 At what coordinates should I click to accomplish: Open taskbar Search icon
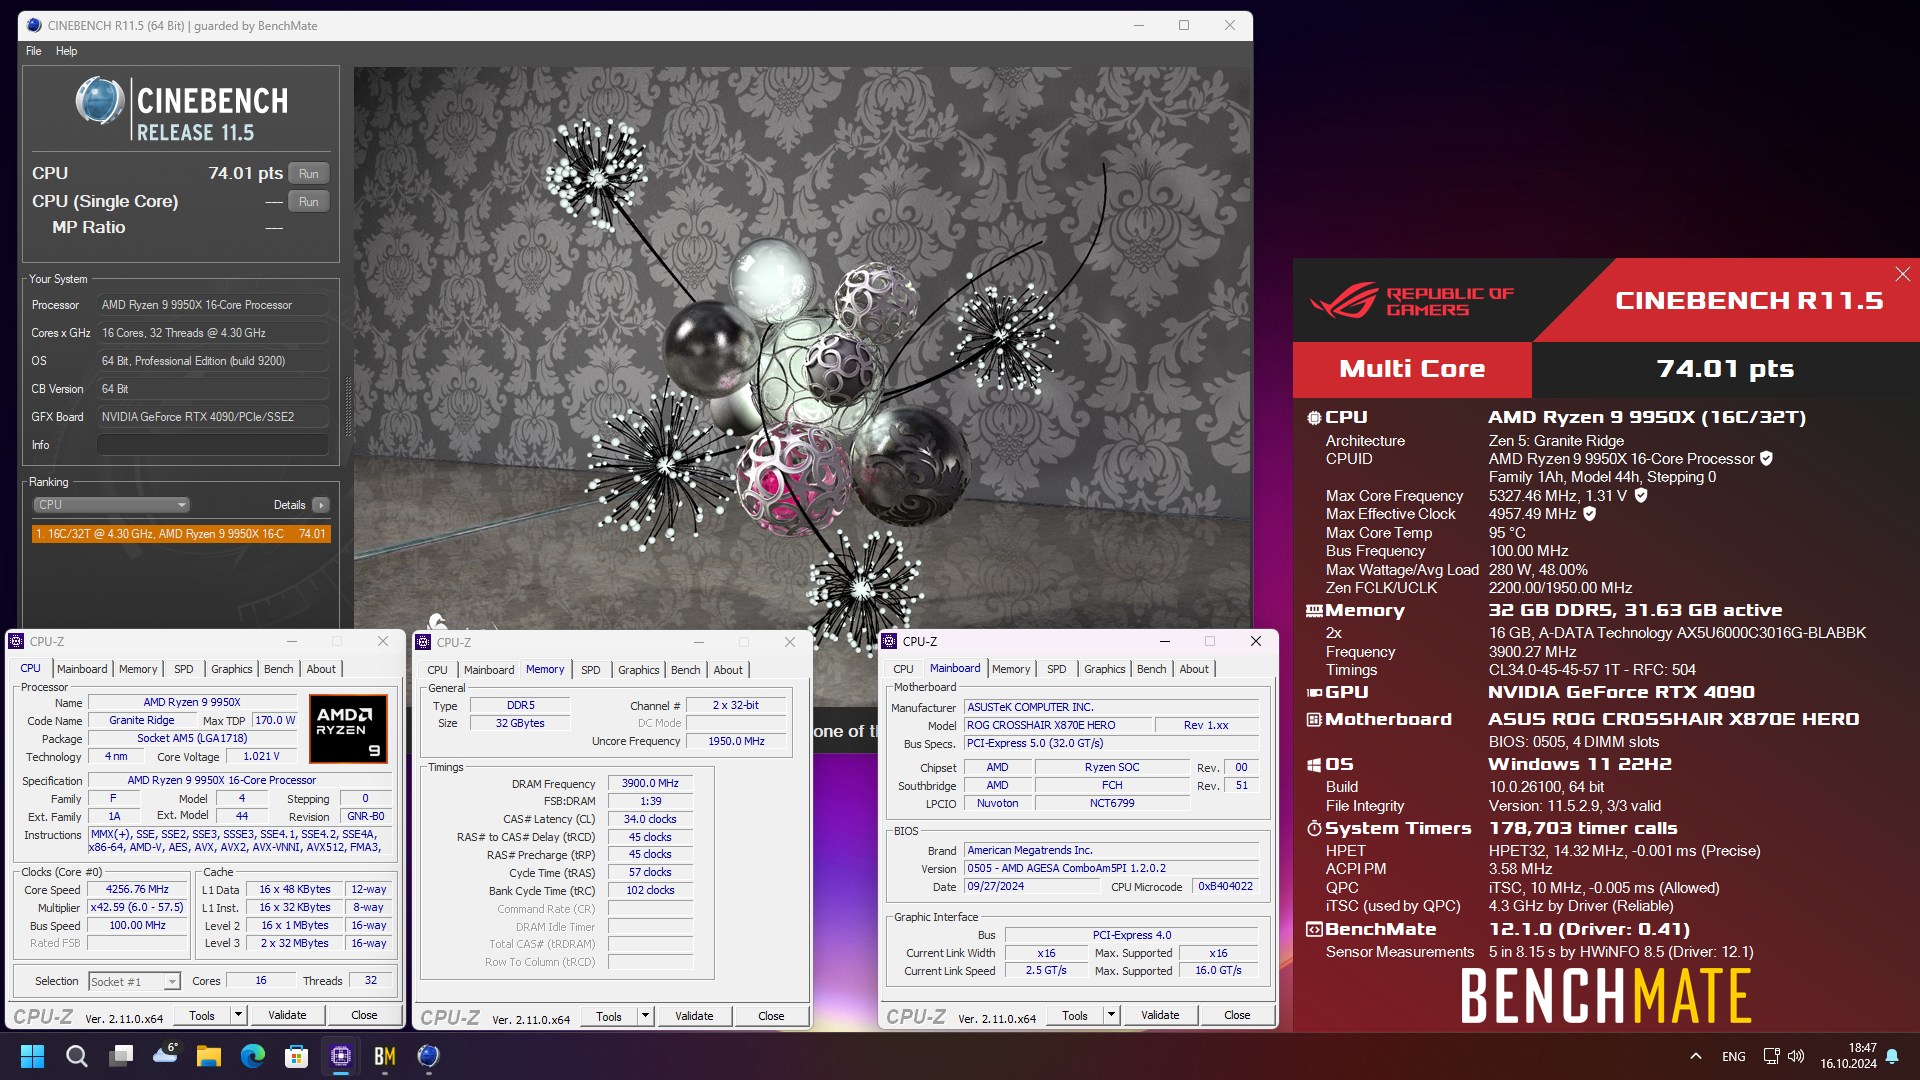tap(76, 1056)
